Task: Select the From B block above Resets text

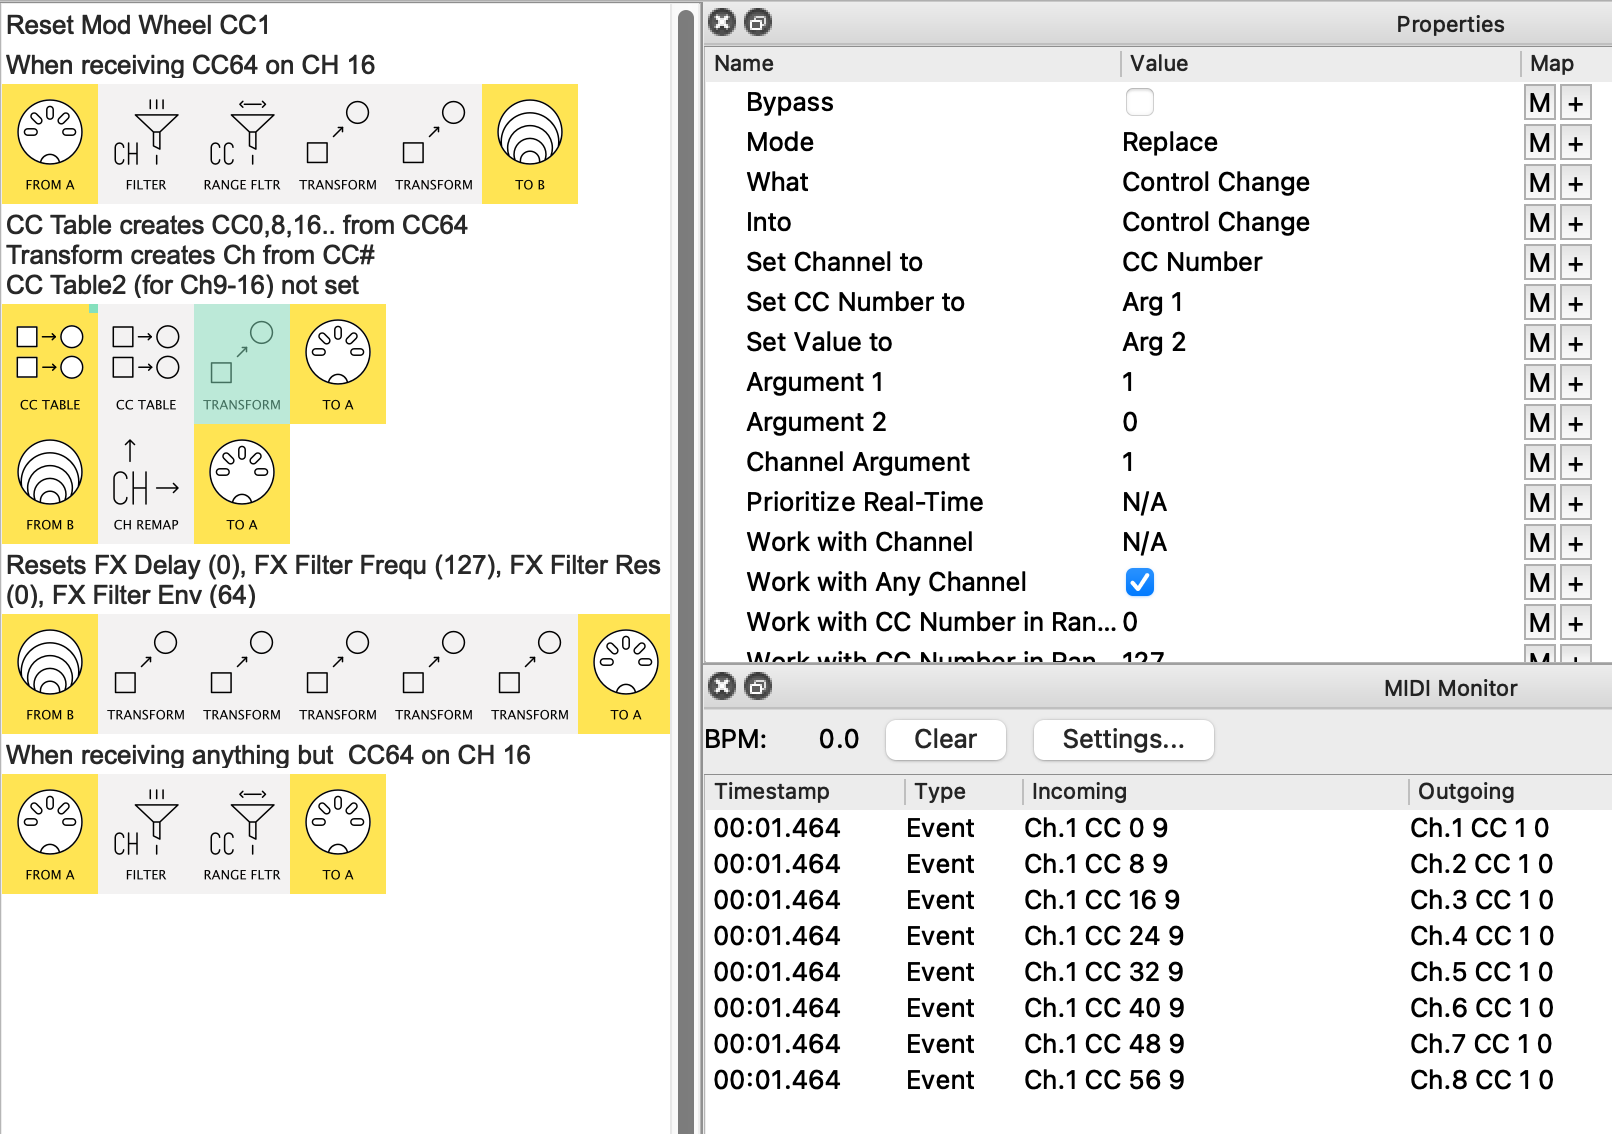Action: [x=49, y=484]
